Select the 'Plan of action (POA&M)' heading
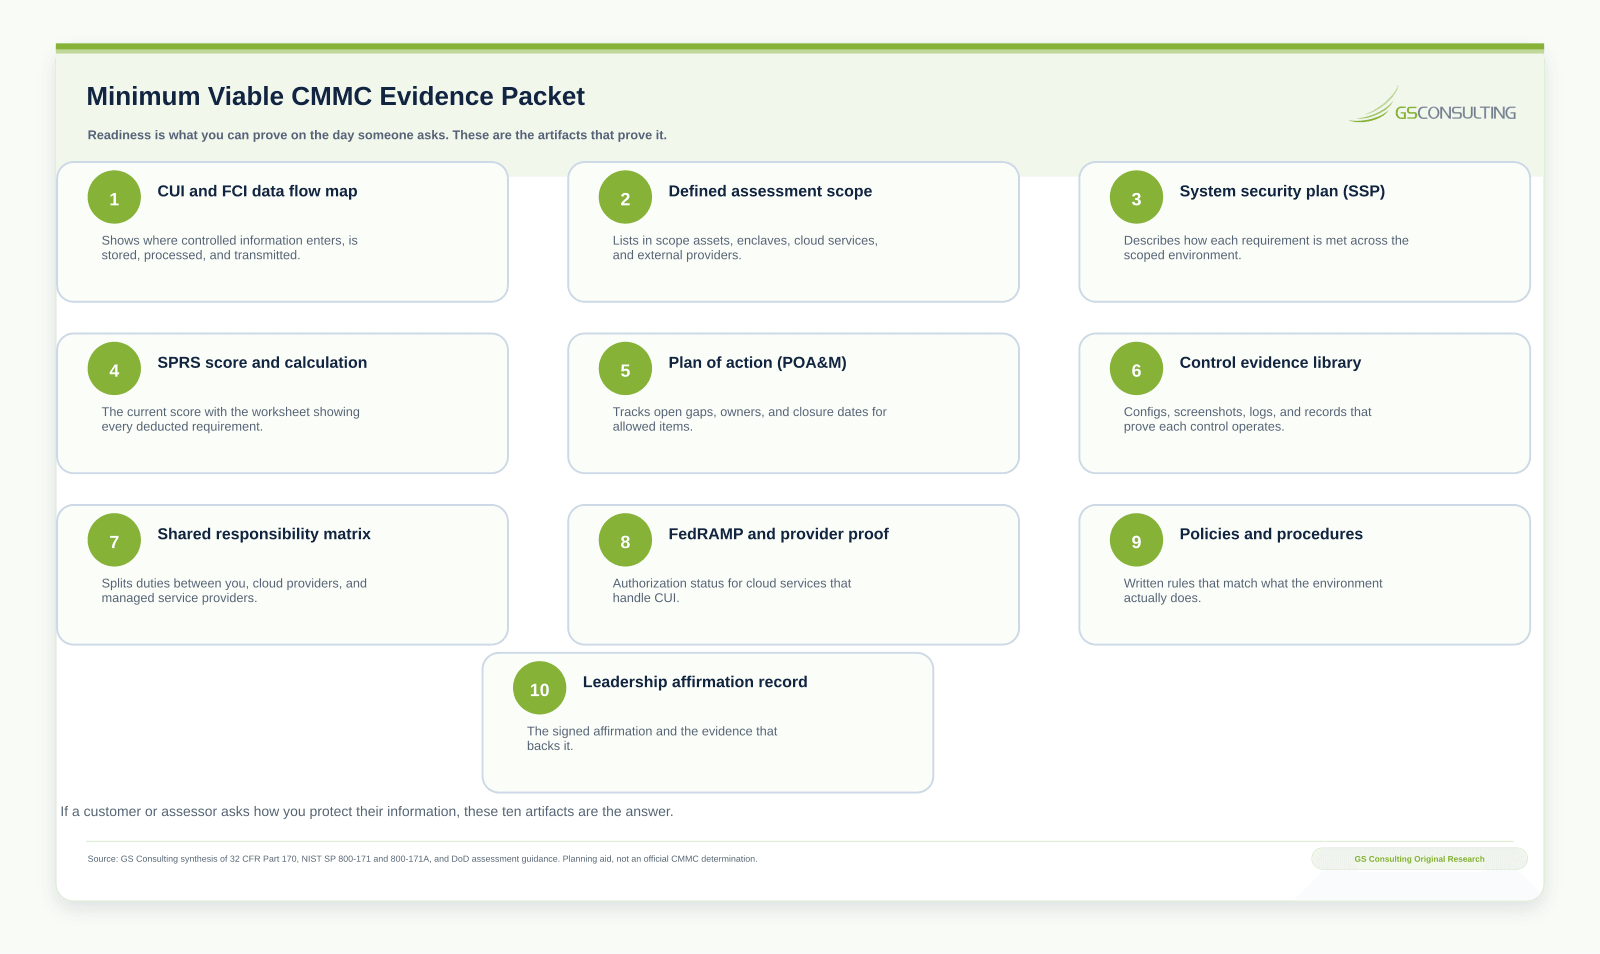 tap(757, 363)
